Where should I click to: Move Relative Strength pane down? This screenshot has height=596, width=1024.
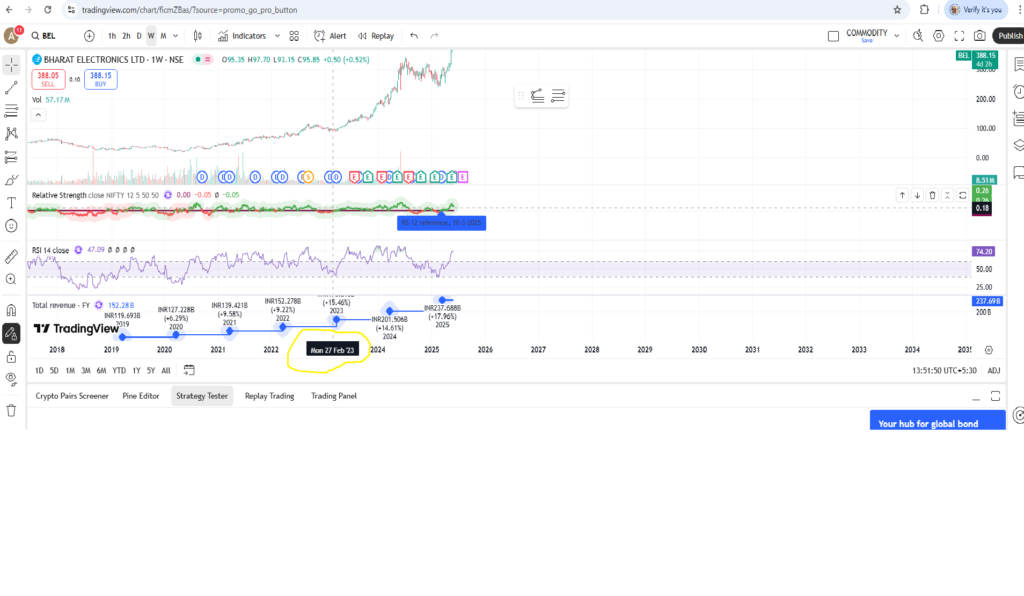[x=917, y=195]
